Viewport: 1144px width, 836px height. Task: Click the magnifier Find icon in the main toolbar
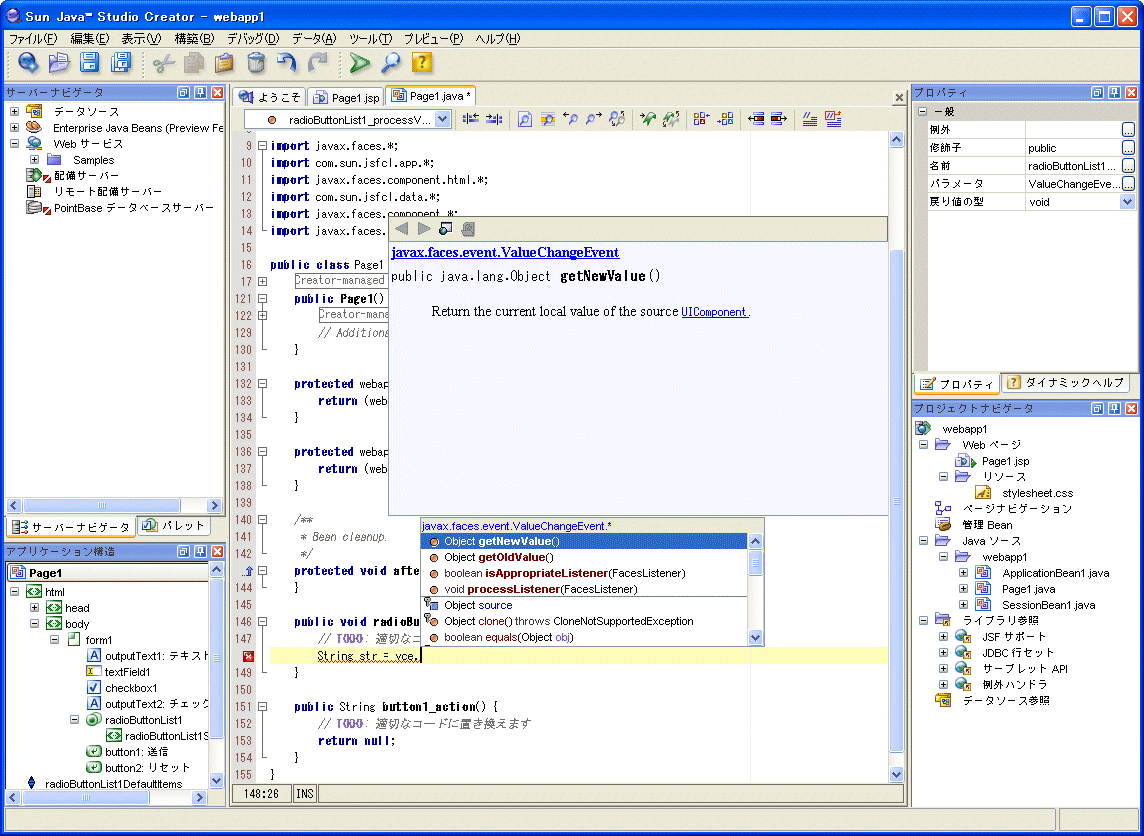pos(391,63)
